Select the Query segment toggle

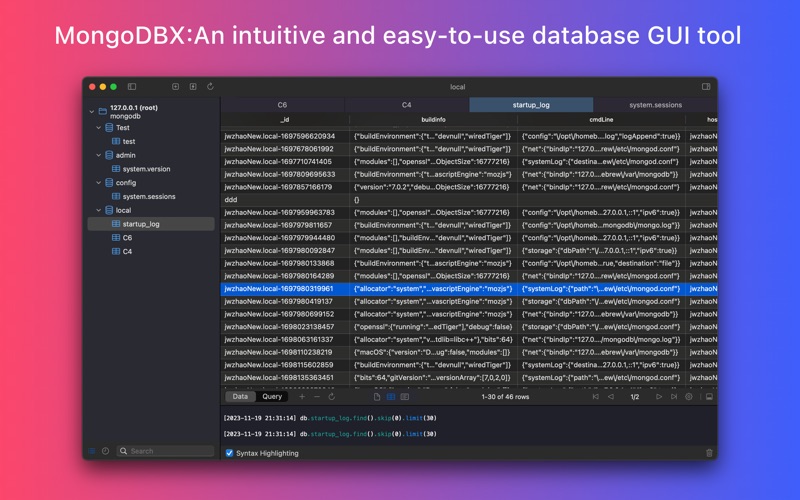click(272, 397)
